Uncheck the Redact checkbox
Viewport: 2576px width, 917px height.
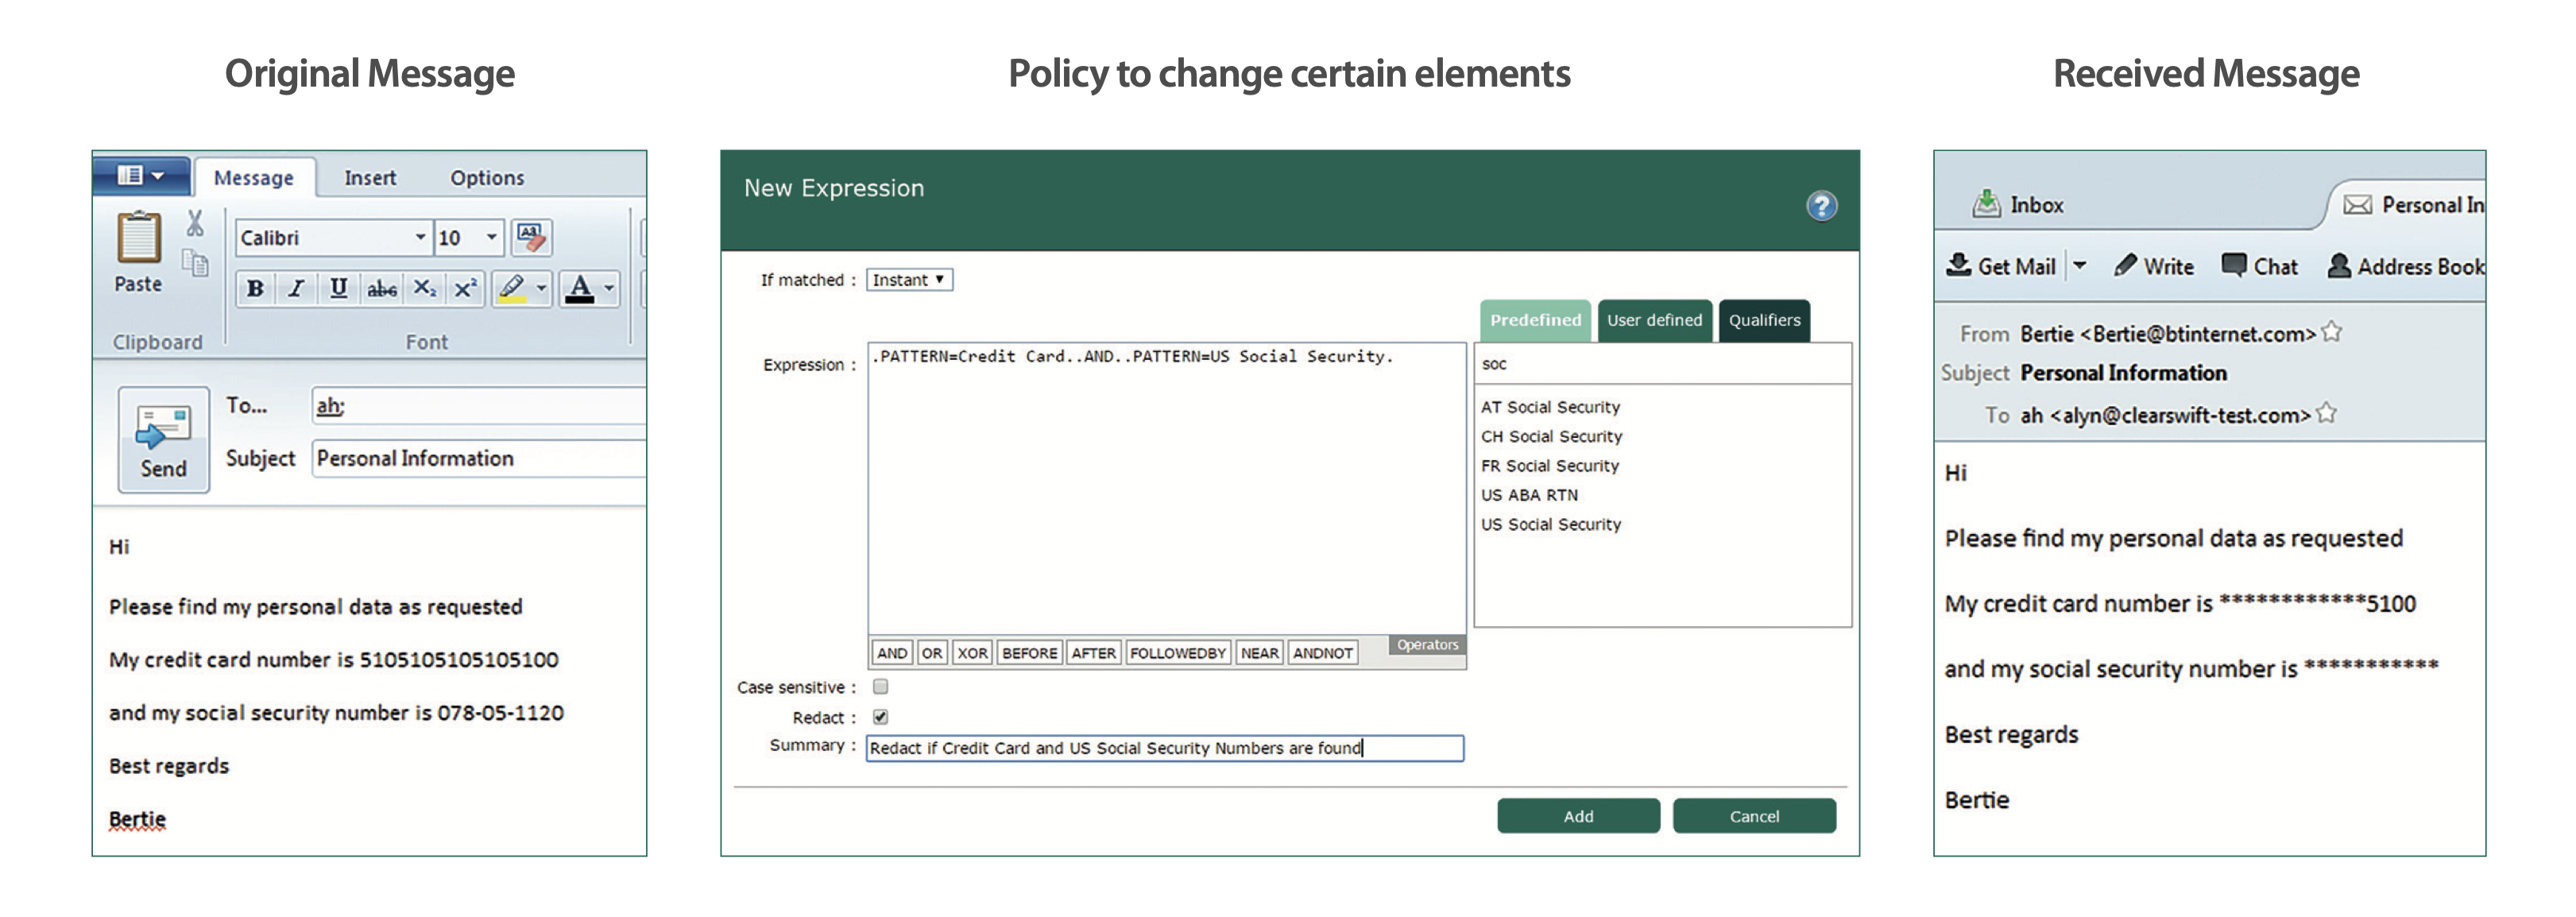tap(880, 717)
